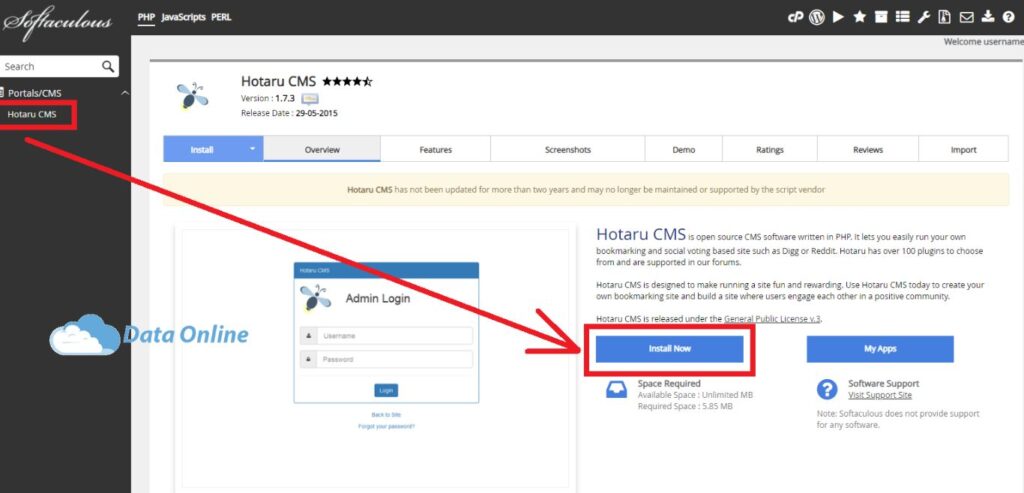Switch to the Features tab

point(436,150)
